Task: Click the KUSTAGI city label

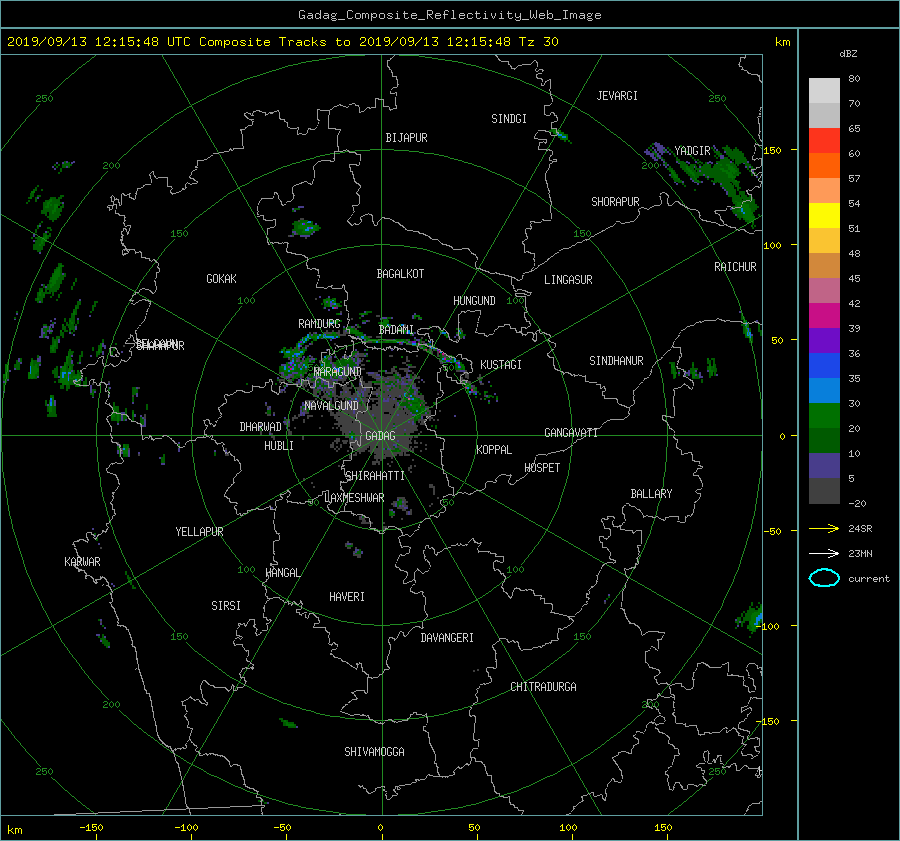Action: coord(501,365)
